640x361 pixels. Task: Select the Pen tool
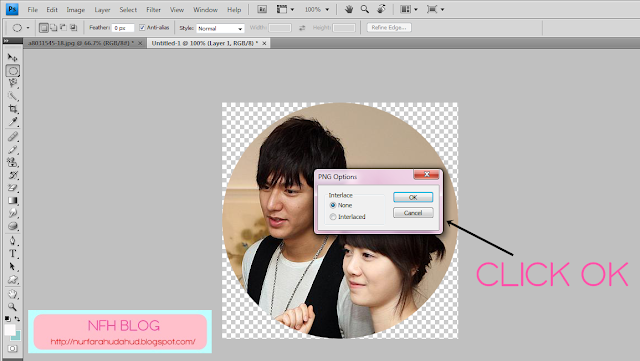pos(13,241)
